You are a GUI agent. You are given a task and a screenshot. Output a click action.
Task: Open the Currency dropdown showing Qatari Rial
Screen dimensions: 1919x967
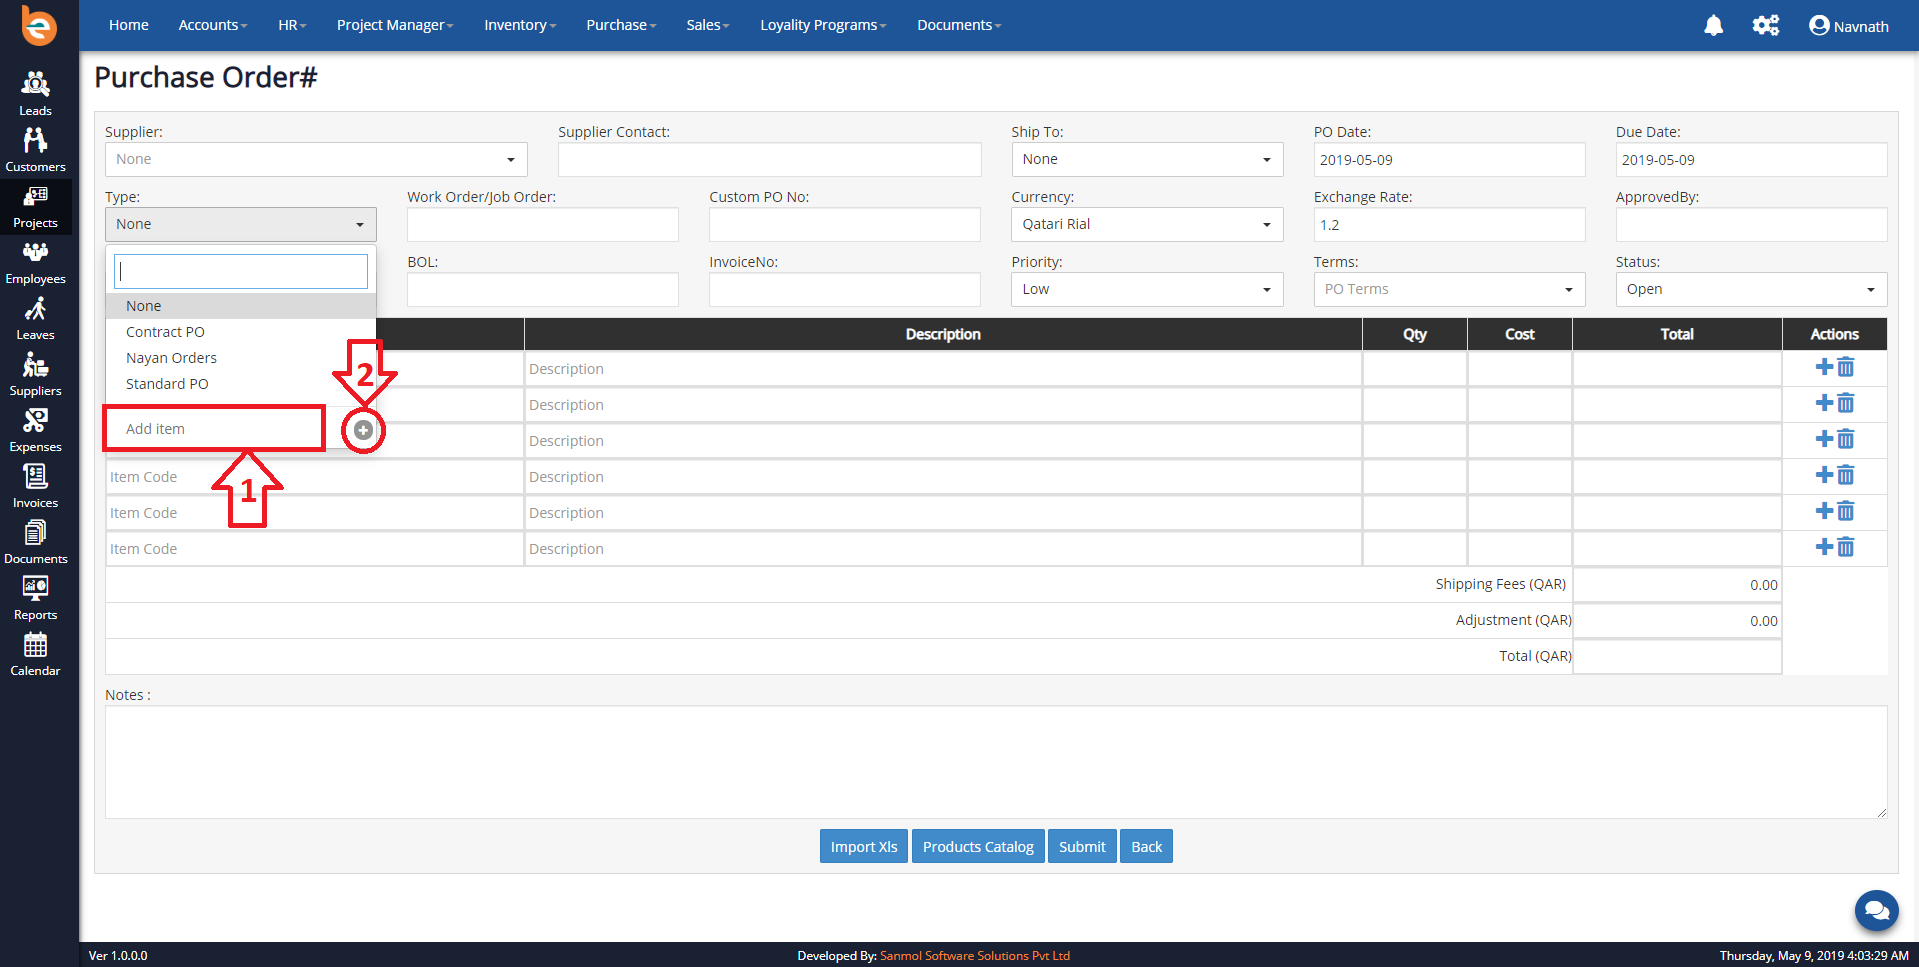click(1147, 225)
